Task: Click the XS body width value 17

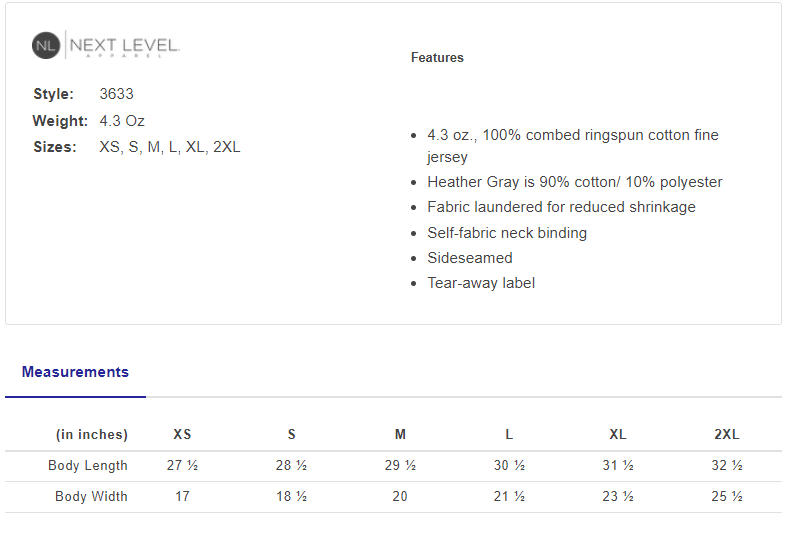Action: pos(182,496)
